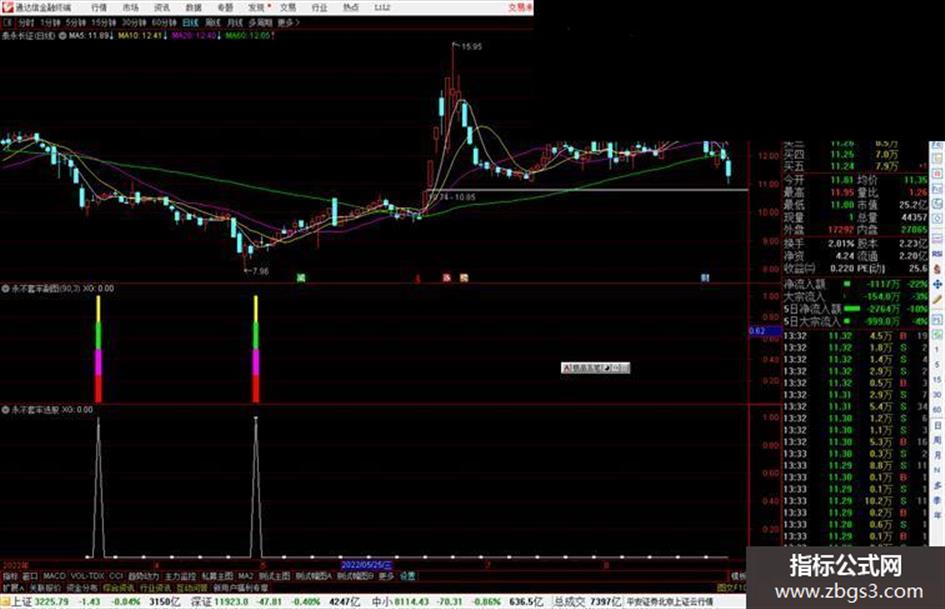
Task: Switch chart to 60分钟 period
Action: [x=164, y=23]
